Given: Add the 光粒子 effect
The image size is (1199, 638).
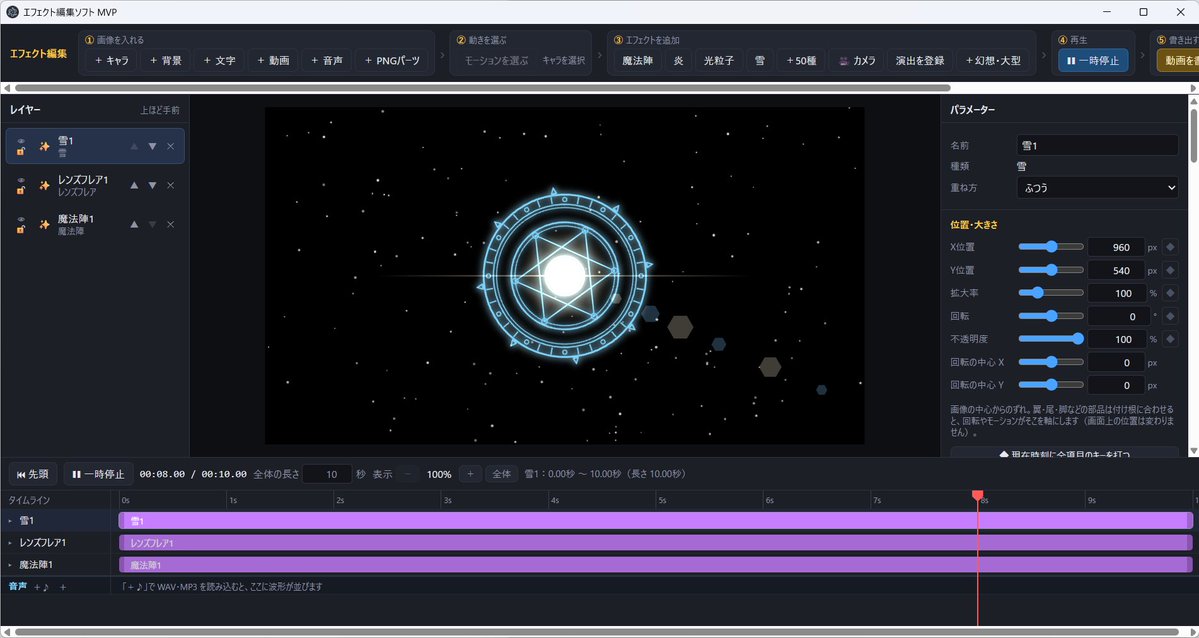Looking at the screenshot, I should pos(719,60).
